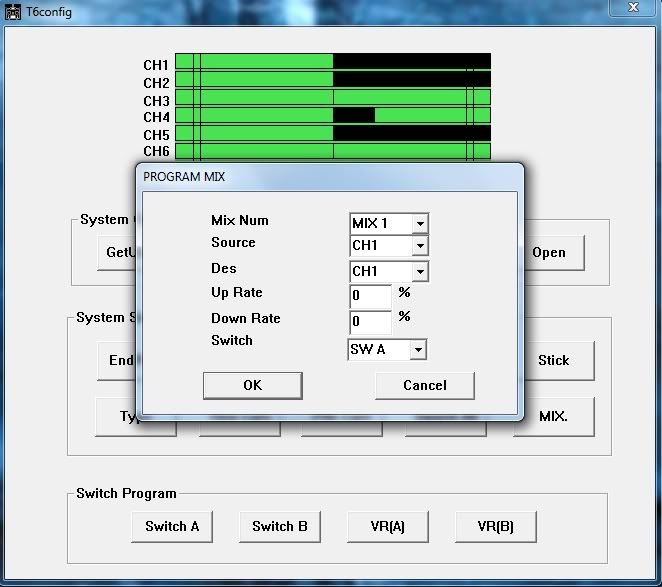The height and width of the screenshot is (587, 662).
Task: Open Switch A program settings
Action: click(x=171, y=526)
